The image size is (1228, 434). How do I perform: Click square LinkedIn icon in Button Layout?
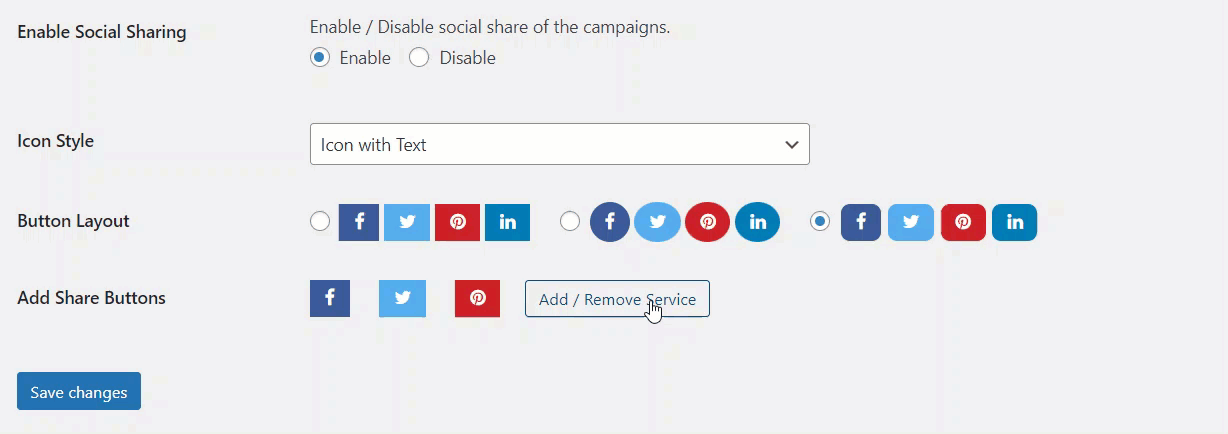(x=507, y=222)
